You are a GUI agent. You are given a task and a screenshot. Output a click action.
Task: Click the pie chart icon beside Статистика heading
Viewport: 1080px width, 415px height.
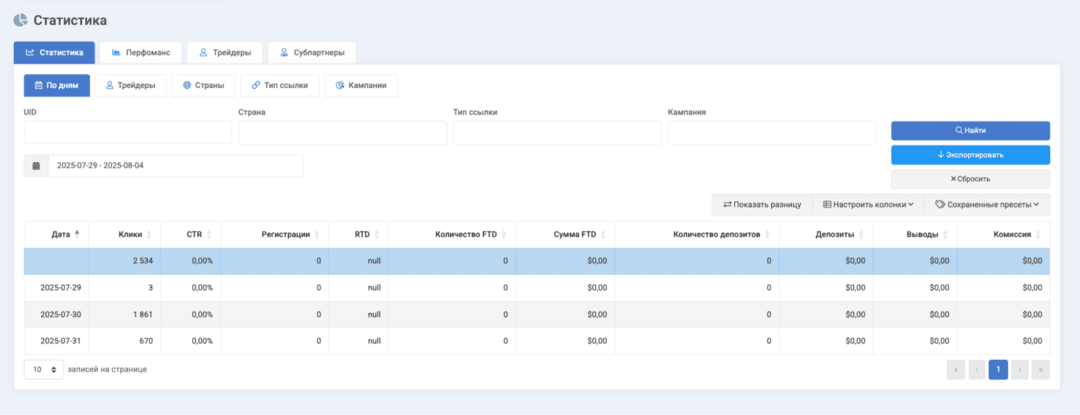(x=21, y=21)
